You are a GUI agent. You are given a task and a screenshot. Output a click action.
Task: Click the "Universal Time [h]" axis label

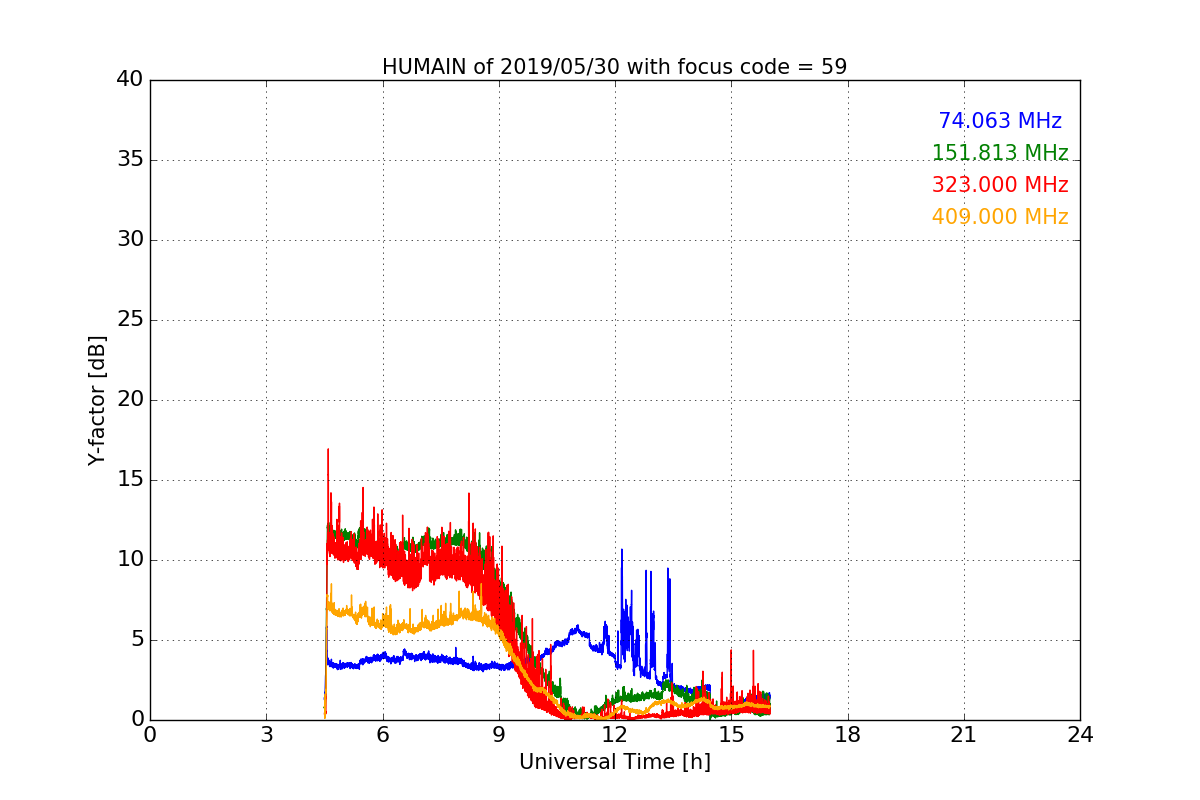coord(614,762)
